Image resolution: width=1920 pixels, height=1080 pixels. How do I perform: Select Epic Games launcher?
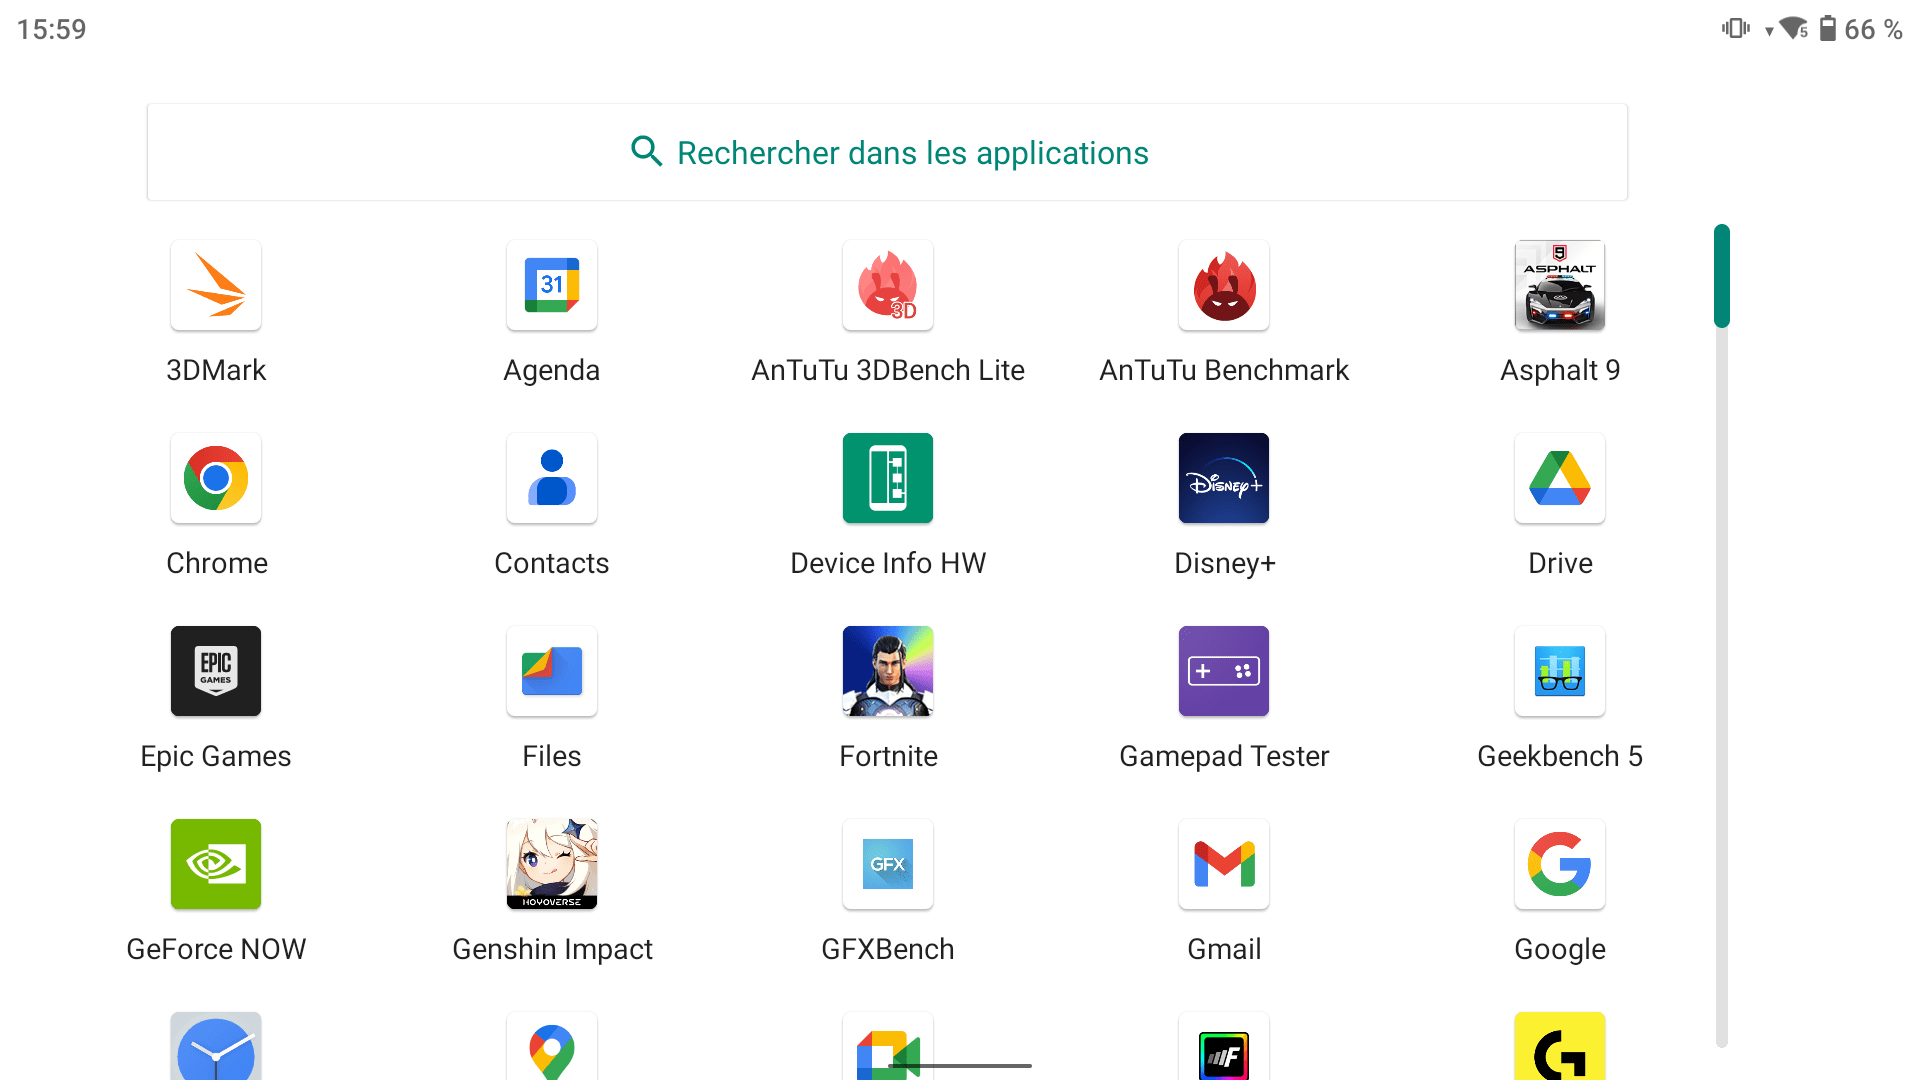[215, 671]
